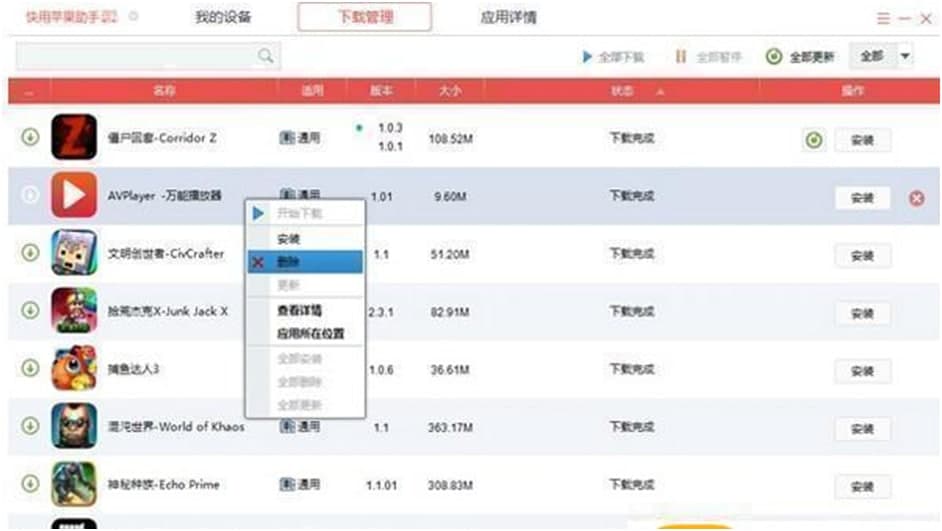Screen dimensions: 942x531
Task: Choose 全部安装 in the context menu
Action: tap(306, 359)
